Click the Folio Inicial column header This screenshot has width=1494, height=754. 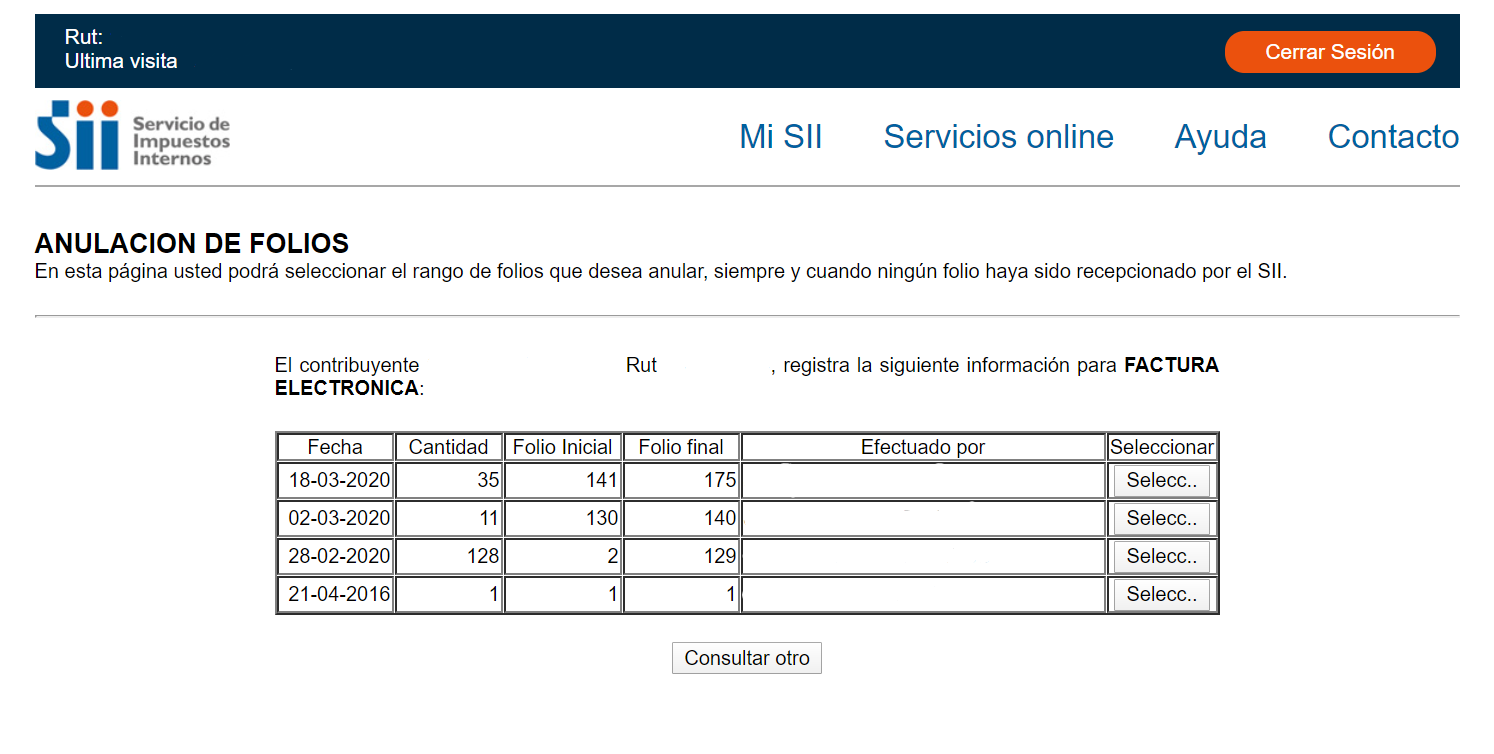(562, 447)
